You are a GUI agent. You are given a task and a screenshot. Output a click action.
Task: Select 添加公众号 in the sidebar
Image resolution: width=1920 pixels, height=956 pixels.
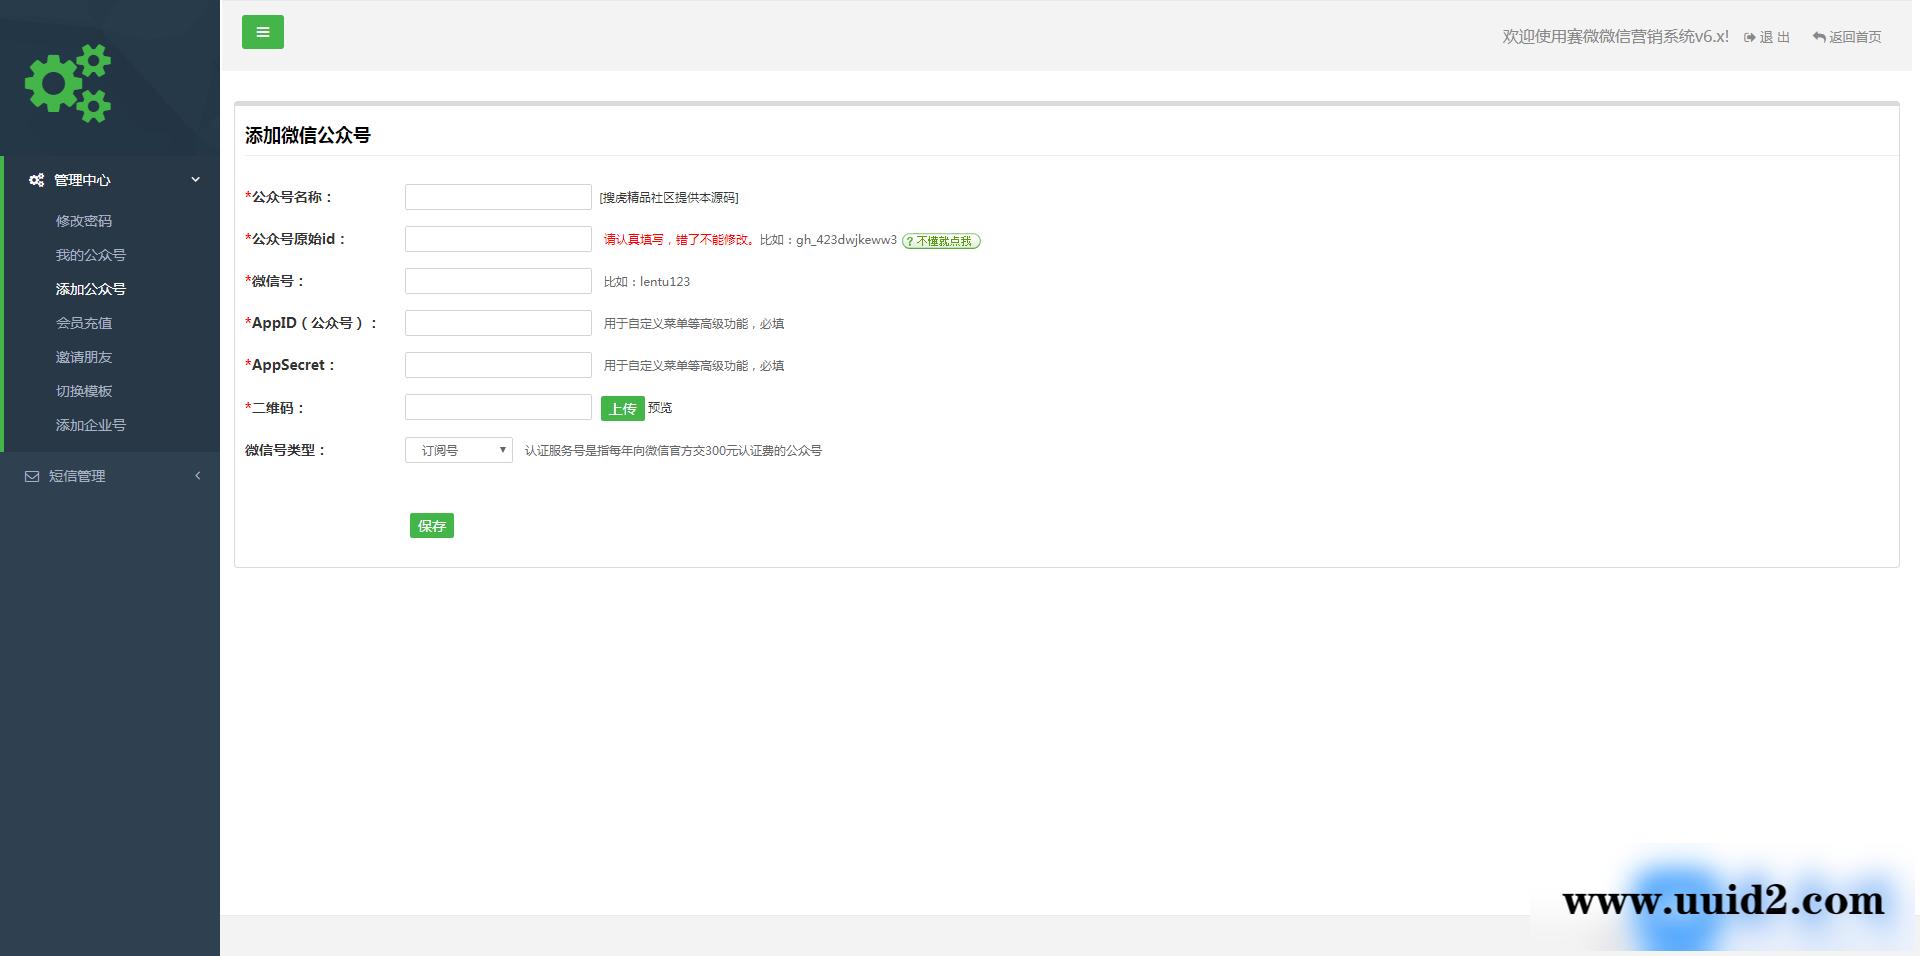(91, 289)
